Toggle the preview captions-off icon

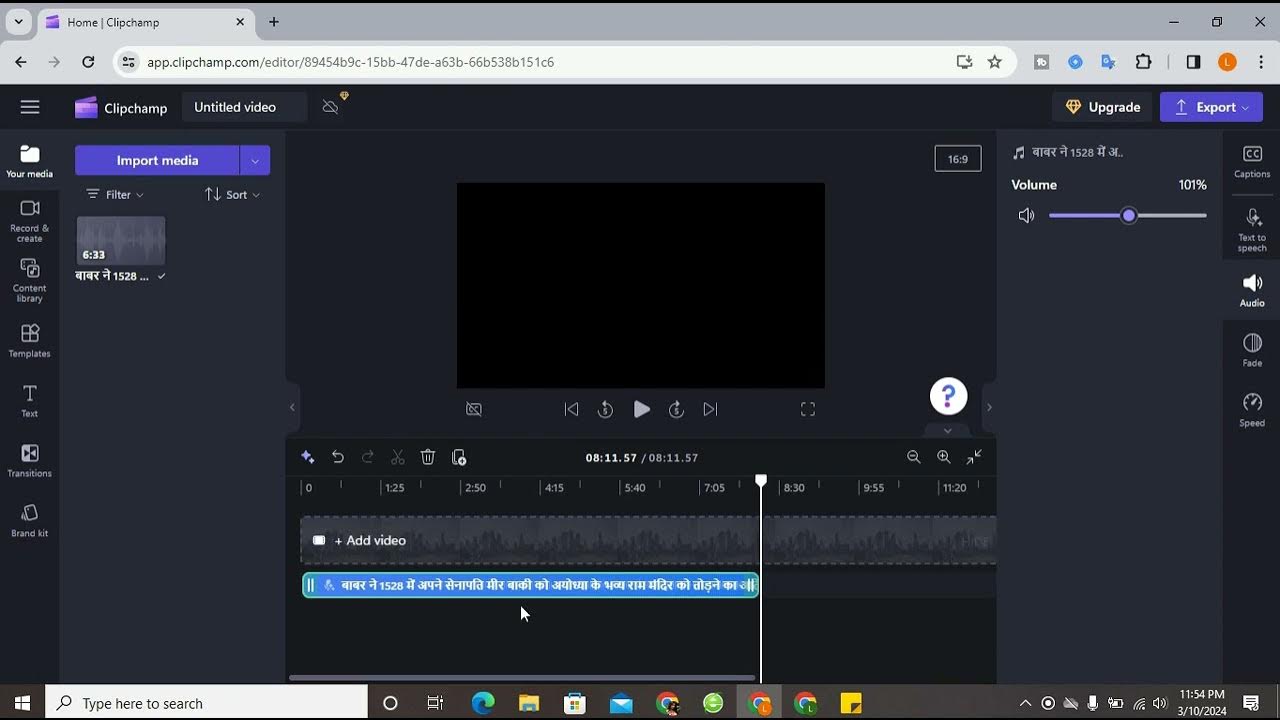click(x=474, y=409)
